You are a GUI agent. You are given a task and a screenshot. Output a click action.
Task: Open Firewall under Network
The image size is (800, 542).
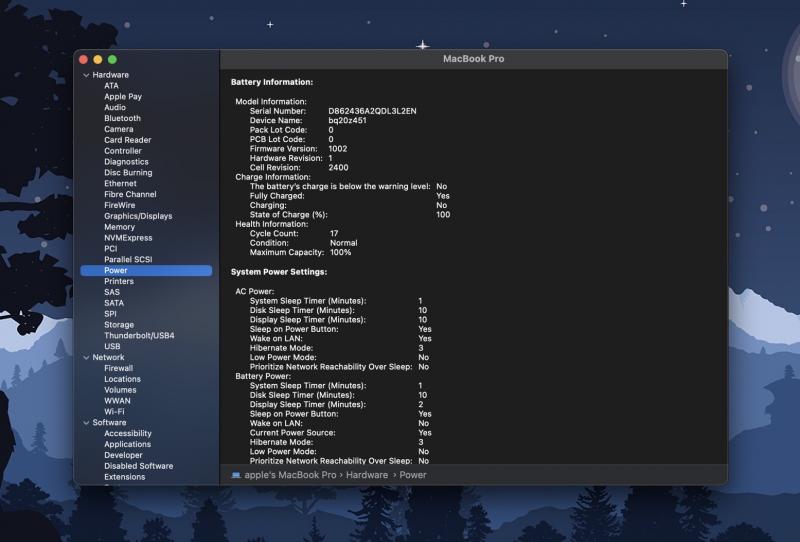(x=118, y=368)
